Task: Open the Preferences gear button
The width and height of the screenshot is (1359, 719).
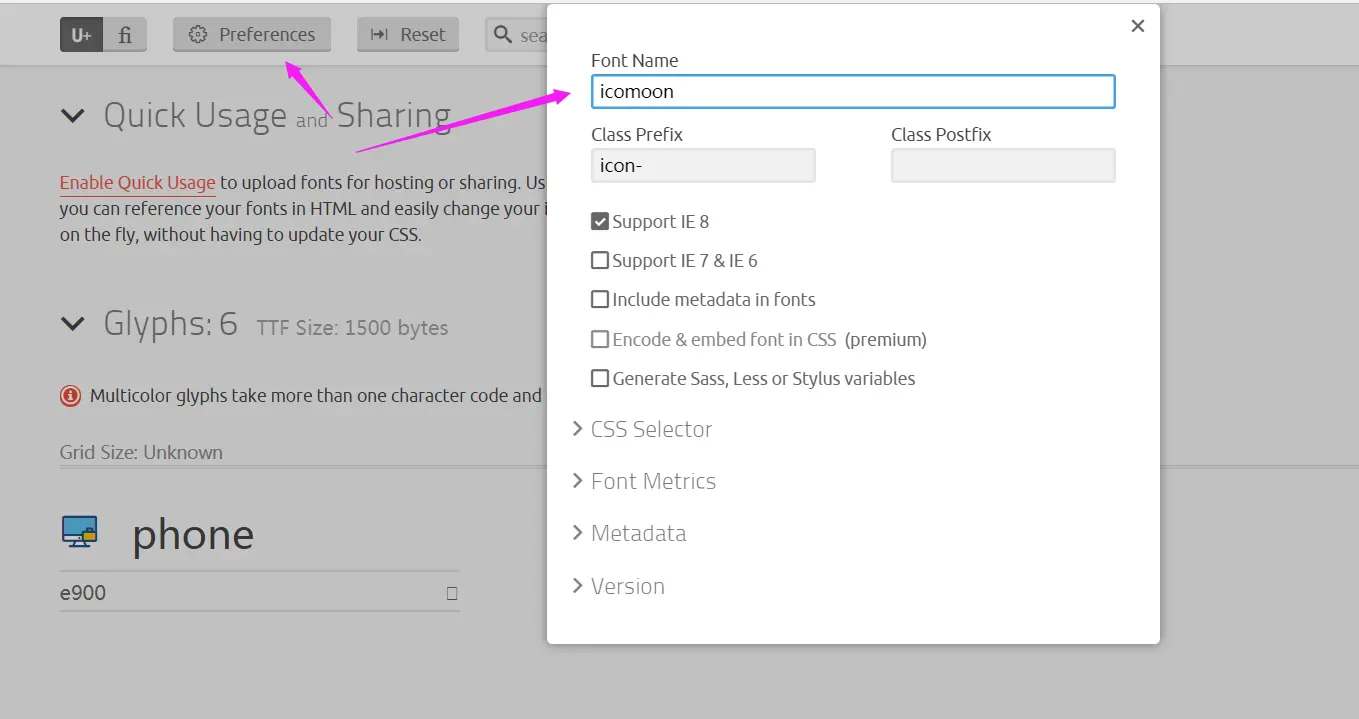Action: pos(252,34)
